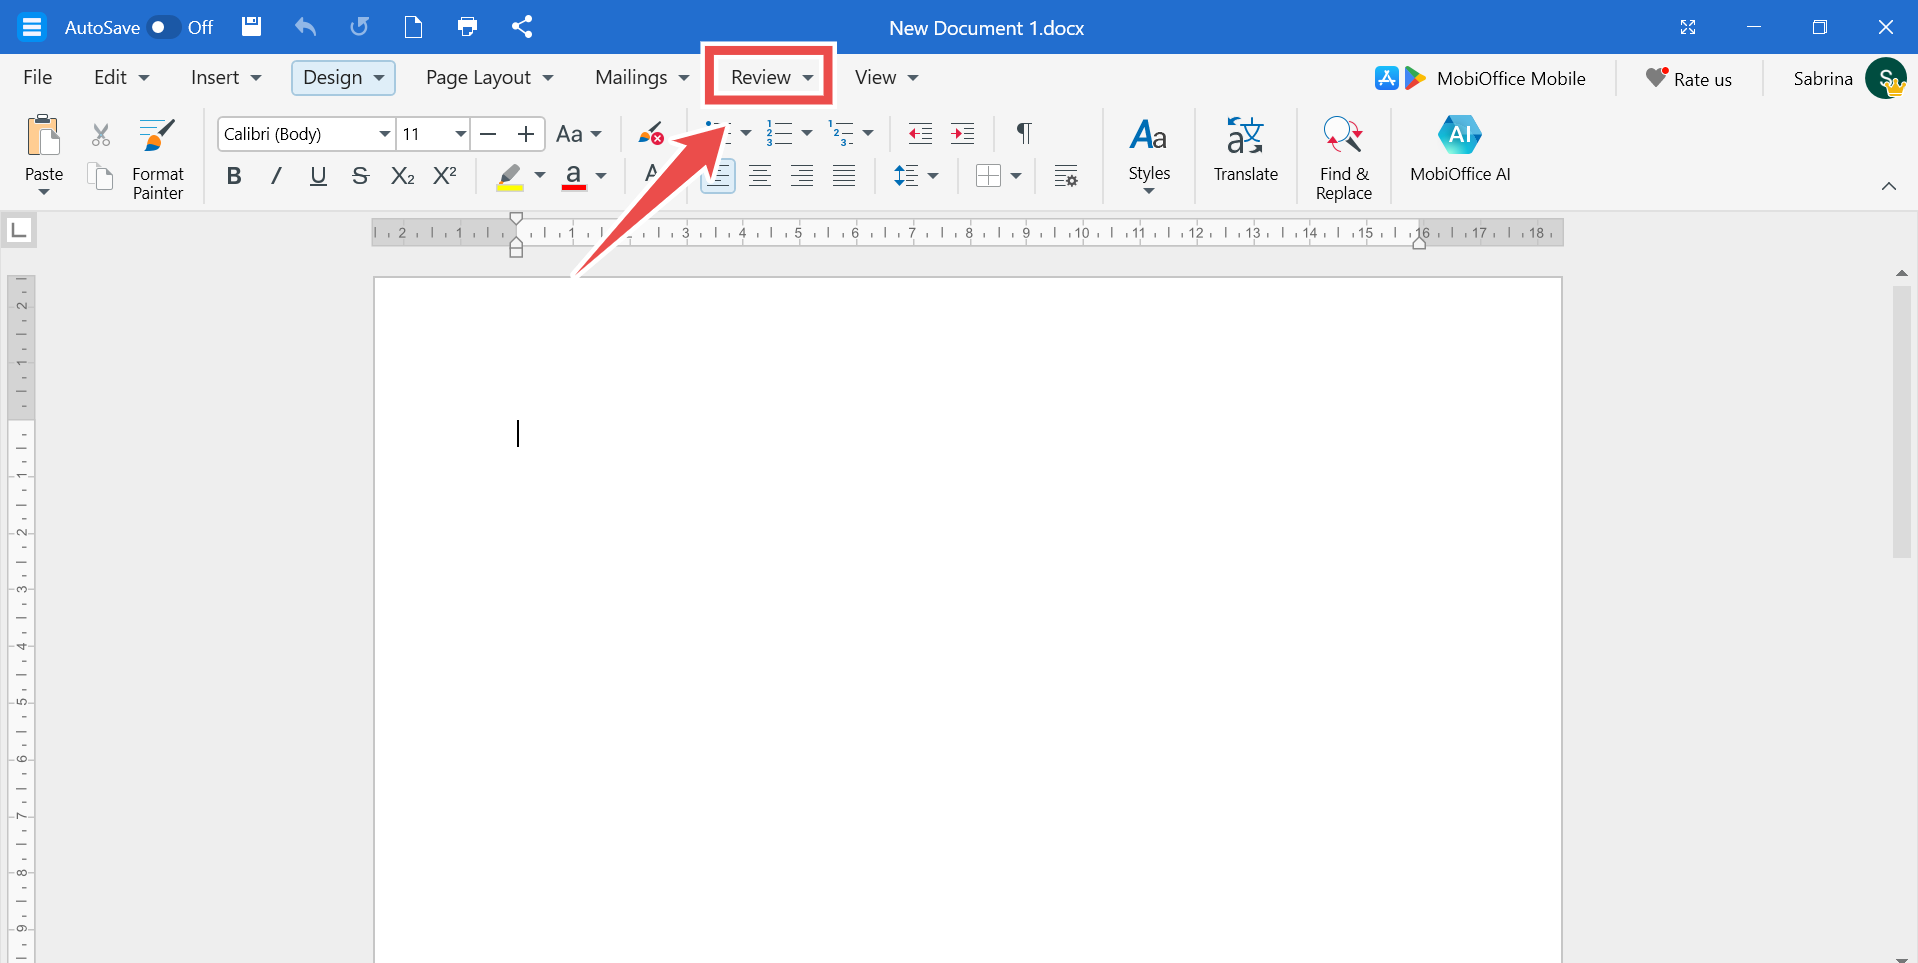Collapse the ribbon with the chevron
This screenshot has height=963, width=1918.
click(x=1888, y=186)
